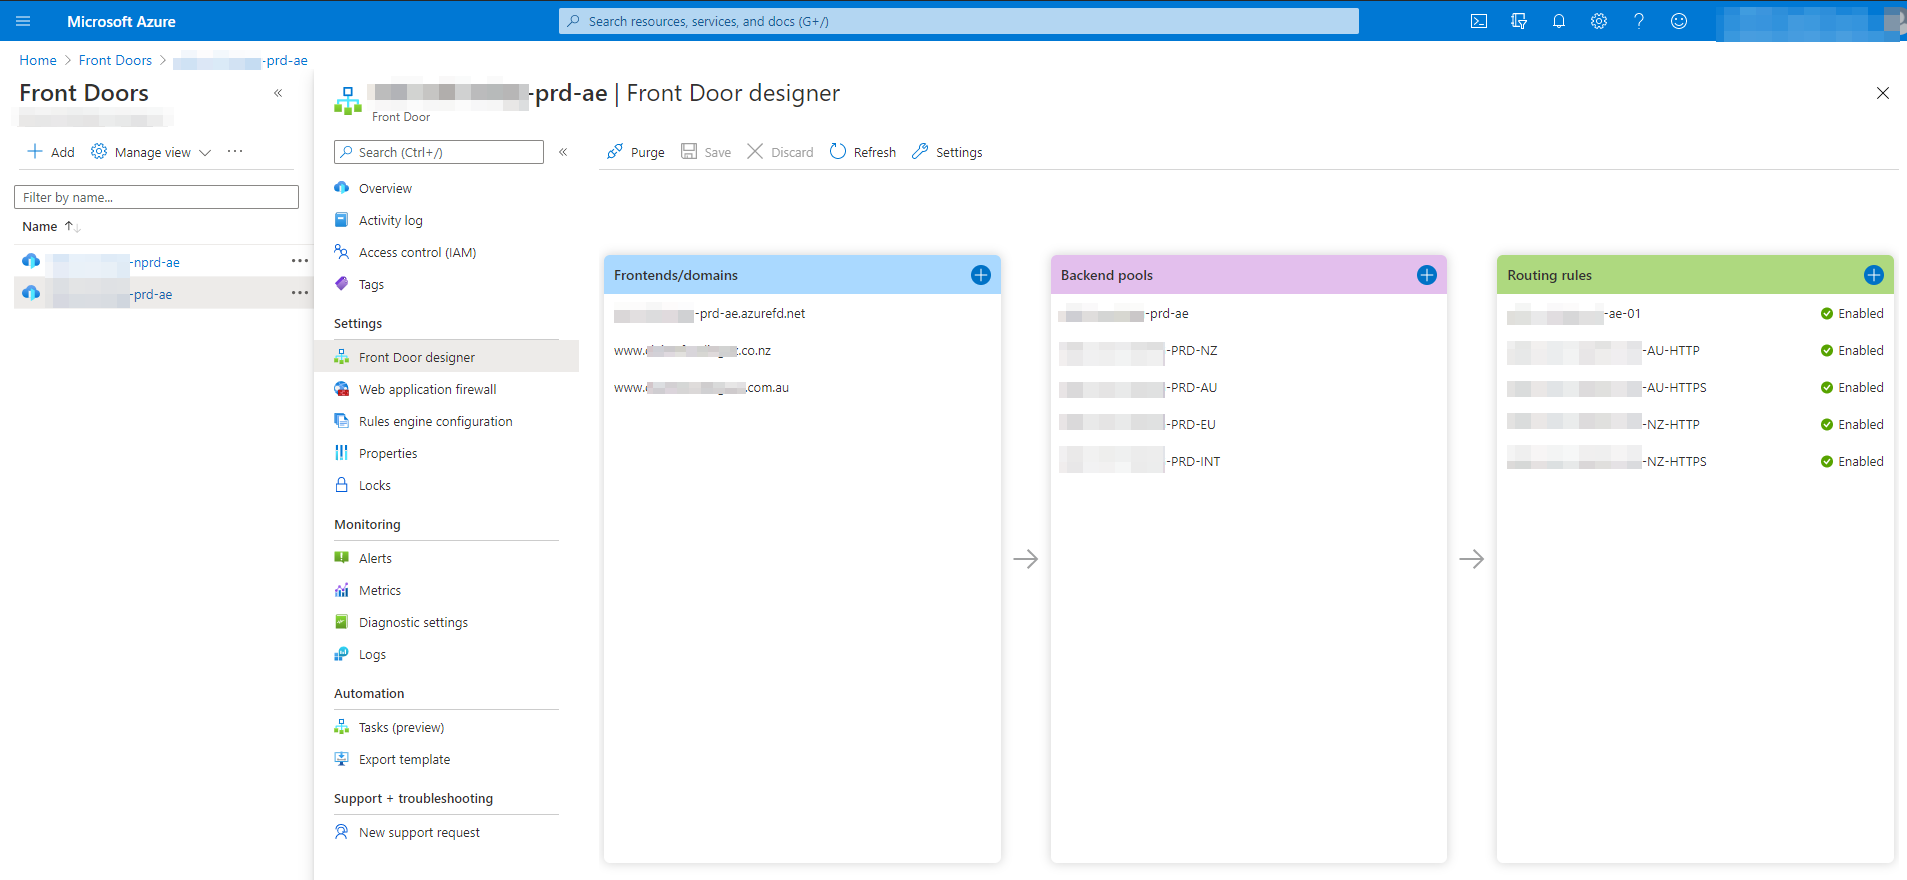Open Access control (IAM)
1907x880 pixels.
click(x=417, y=252)
